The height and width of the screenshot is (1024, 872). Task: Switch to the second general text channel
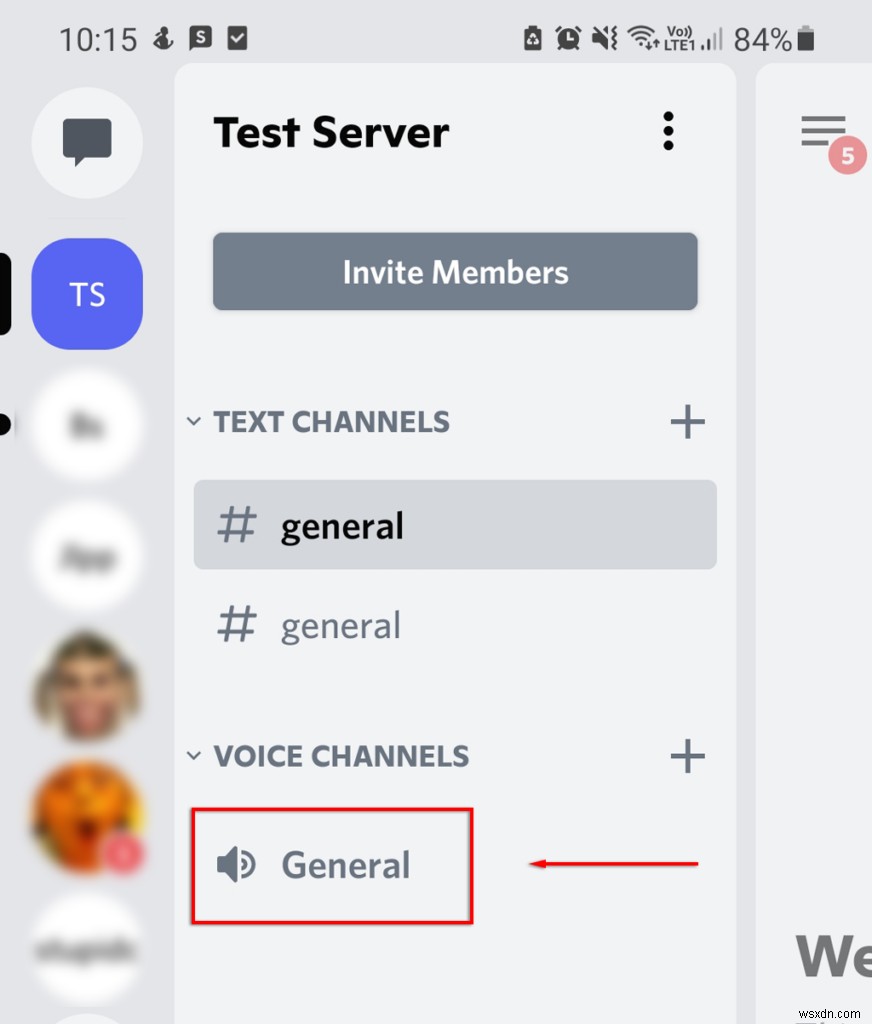coord(340,624)
